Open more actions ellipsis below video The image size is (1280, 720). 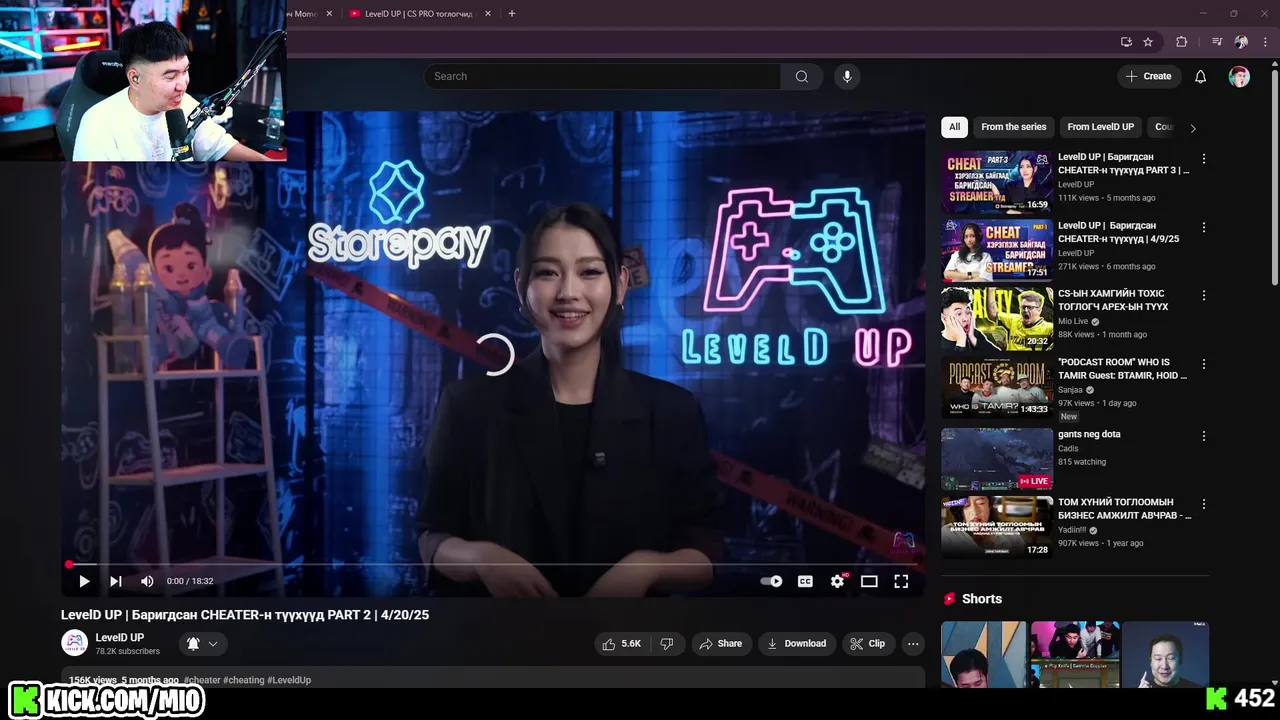(913, 644)
